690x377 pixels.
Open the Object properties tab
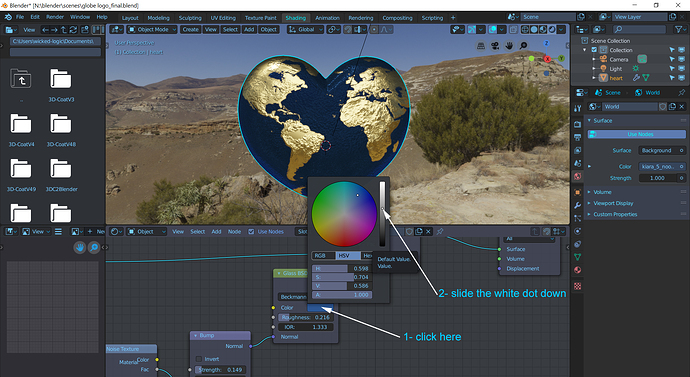coord(578,192)
